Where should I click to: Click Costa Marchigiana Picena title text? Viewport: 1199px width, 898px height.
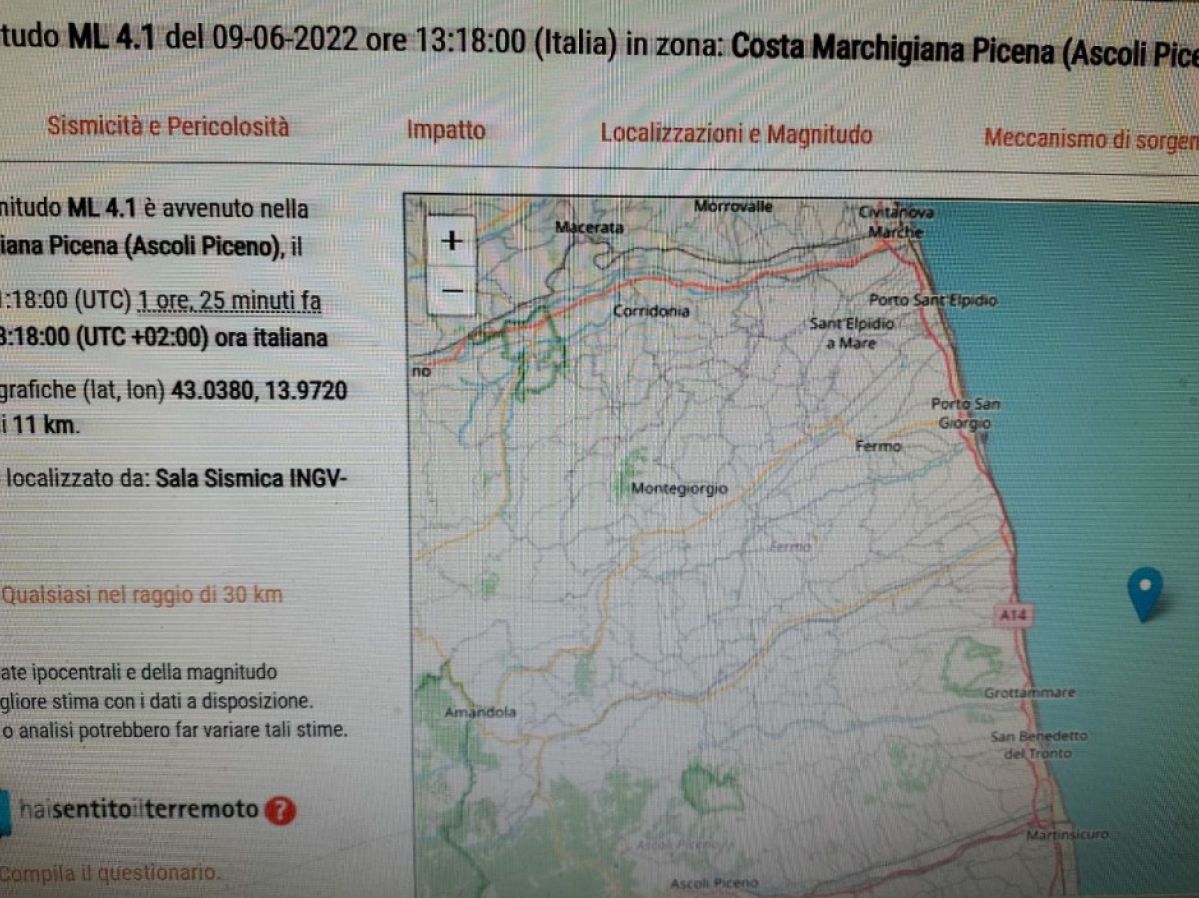point(892,50)
